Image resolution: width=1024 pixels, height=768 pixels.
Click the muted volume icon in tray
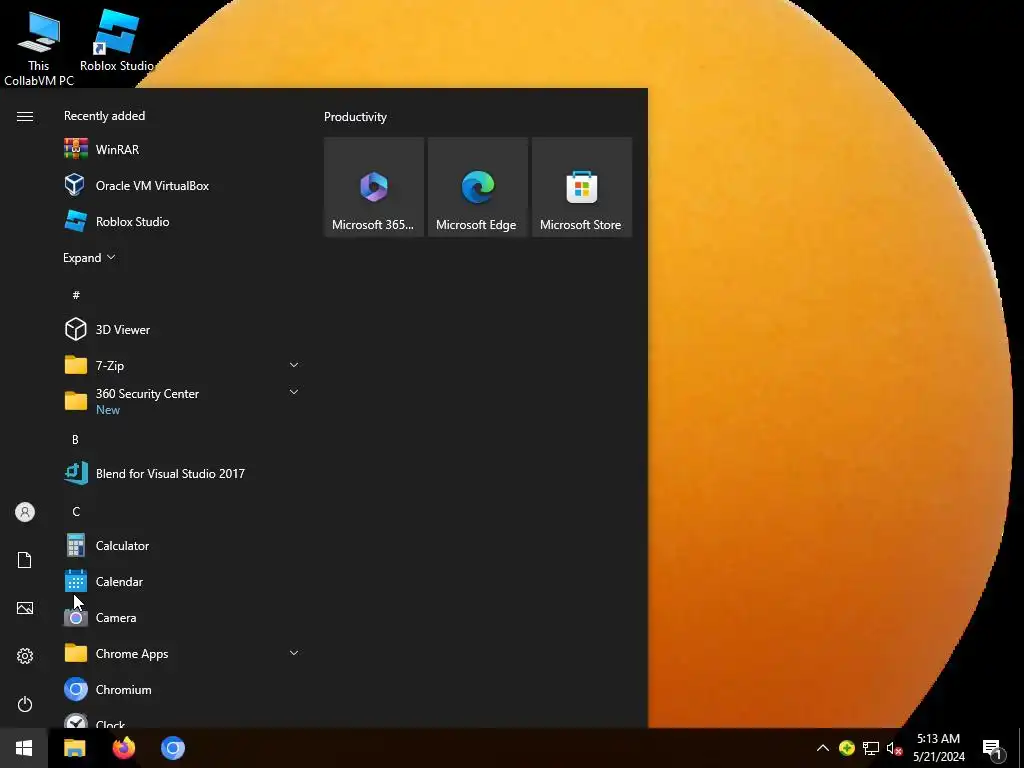(x=894, y=748)
